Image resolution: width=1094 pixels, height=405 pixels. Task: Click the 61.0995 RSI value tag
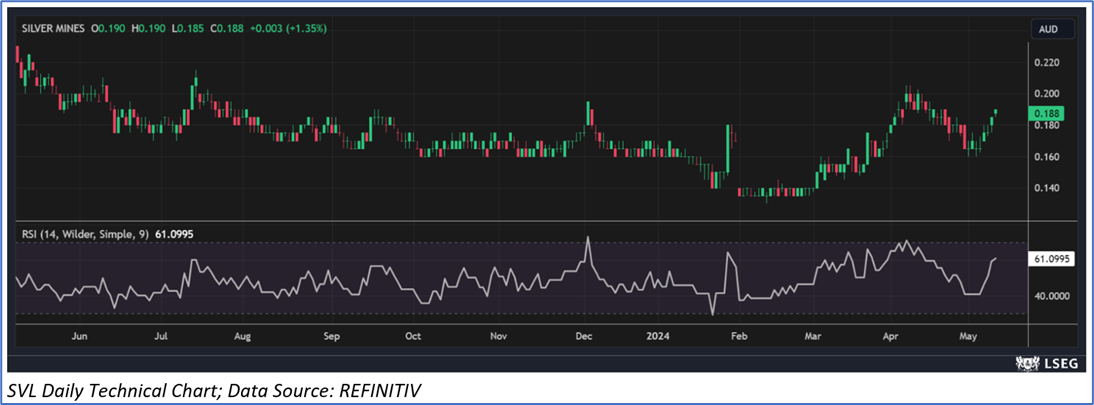click(1053, 259)
